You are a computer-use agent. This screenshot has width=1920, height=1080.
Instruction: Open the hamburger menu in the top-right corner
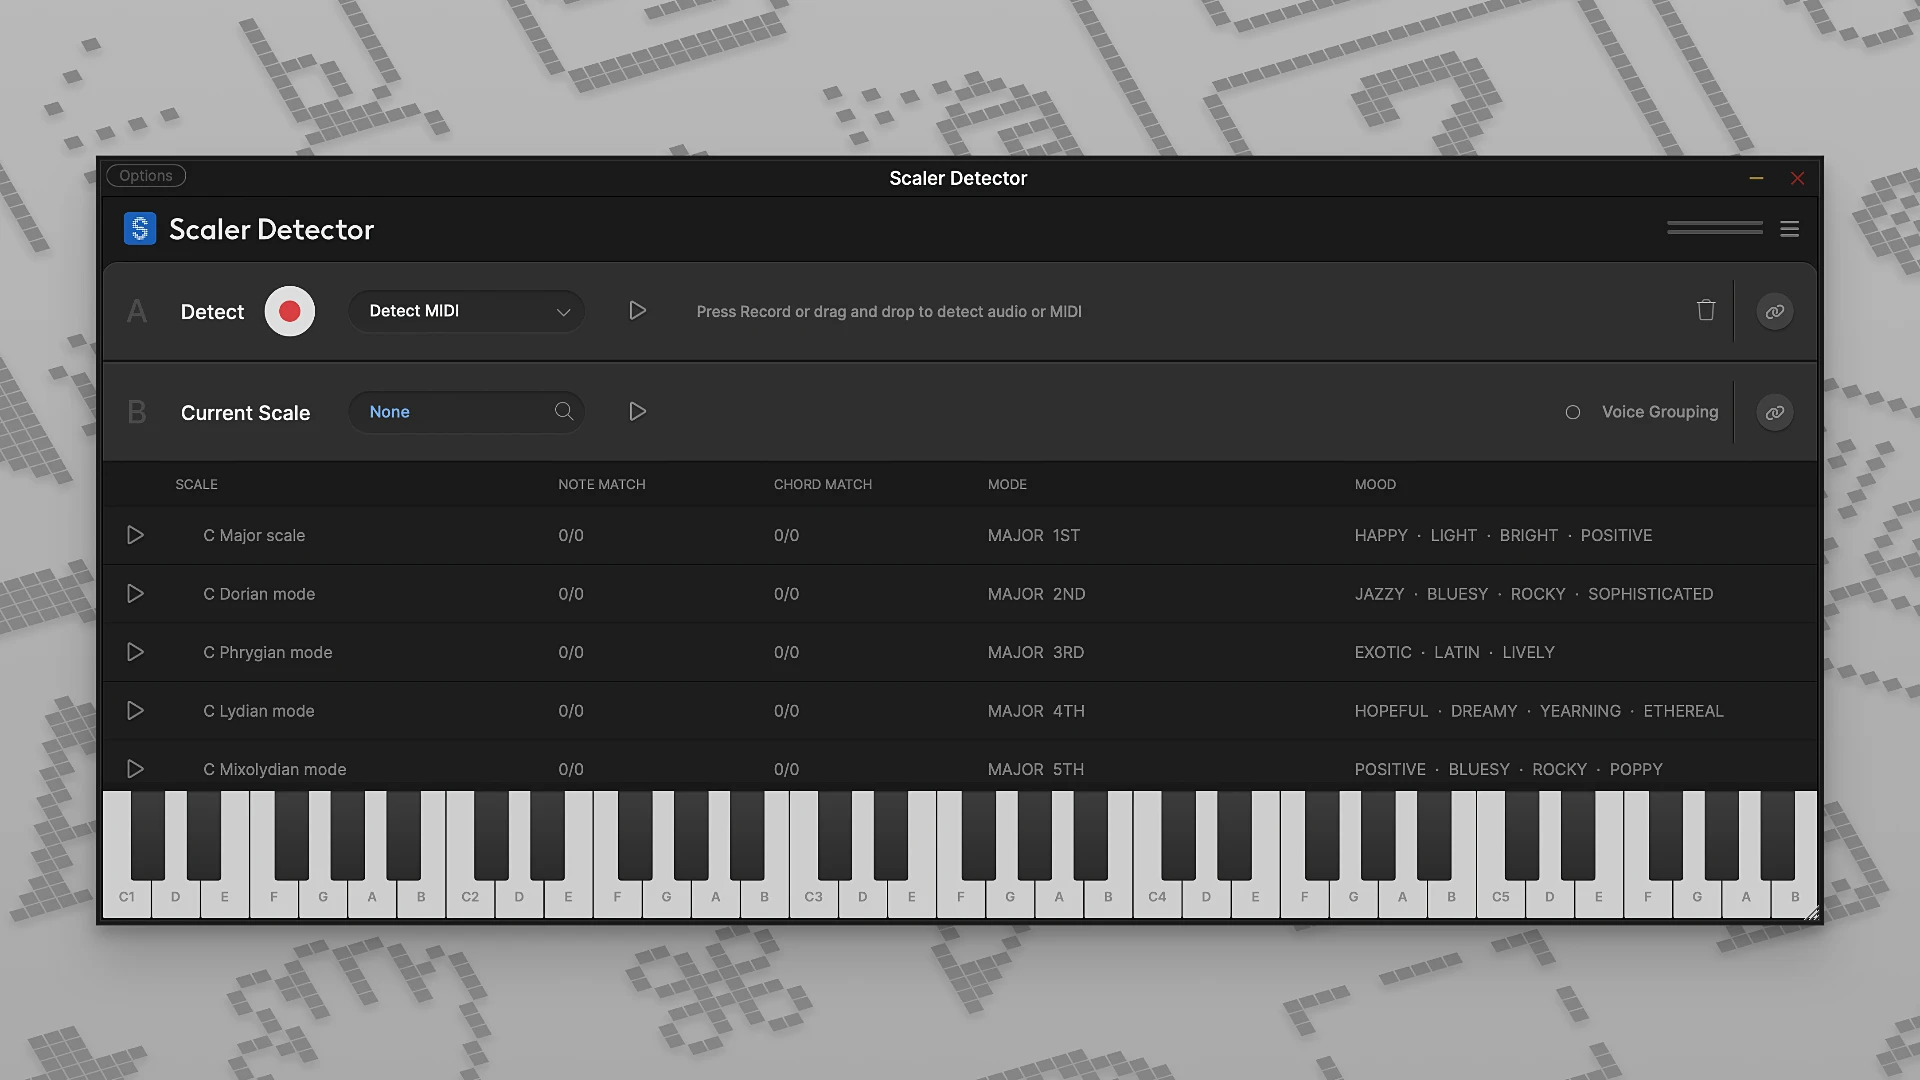pyautogui.click(x=1789, y=229)
